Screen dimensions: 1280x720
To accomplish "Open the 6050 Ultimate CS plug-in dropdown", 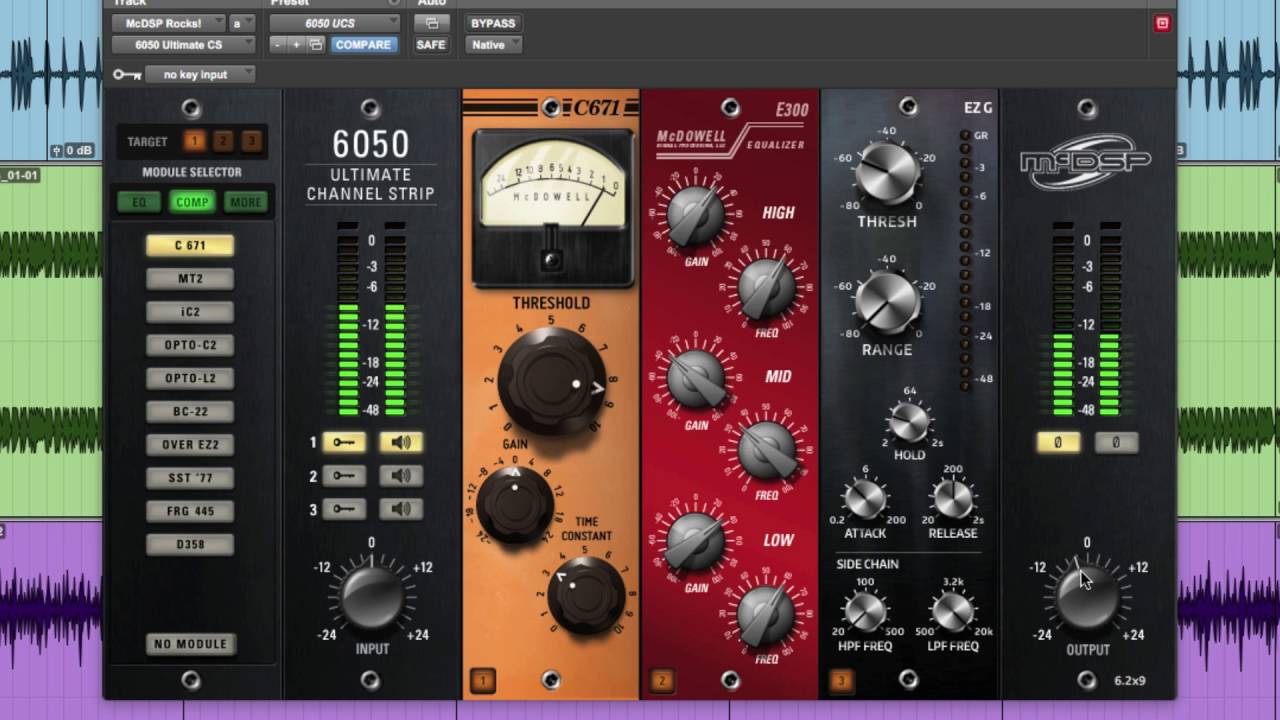I will 183,45.
